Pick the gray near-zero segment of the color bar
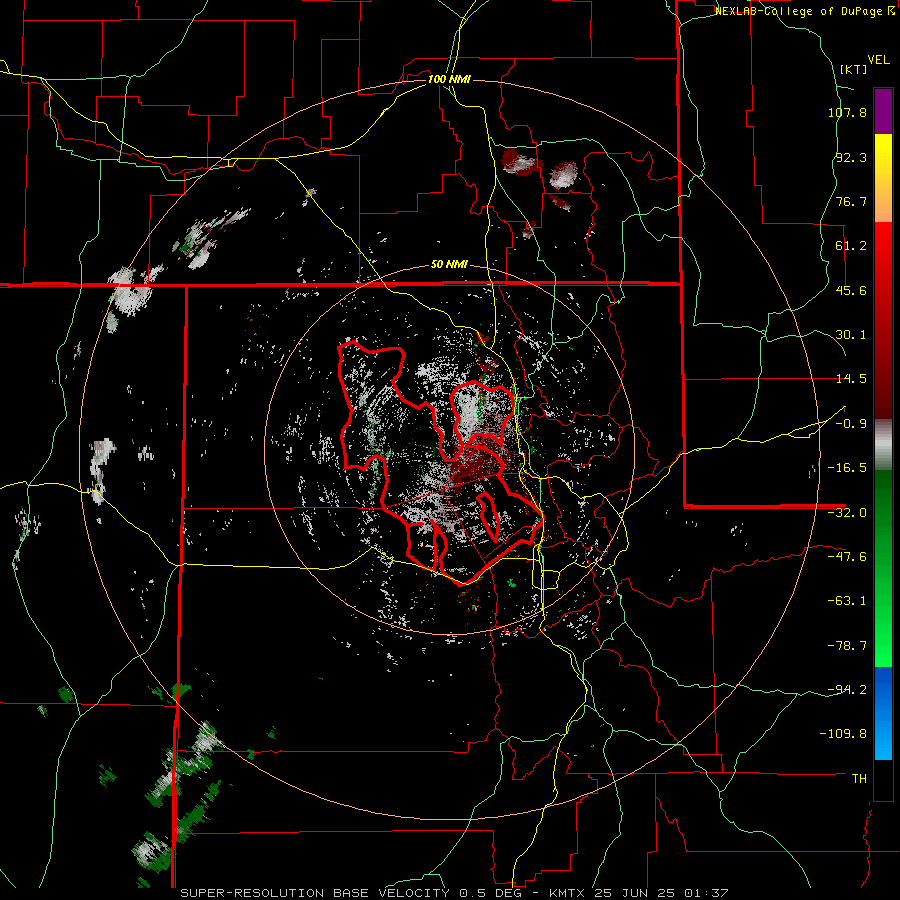The image size is (900, 900). (883, 444)
